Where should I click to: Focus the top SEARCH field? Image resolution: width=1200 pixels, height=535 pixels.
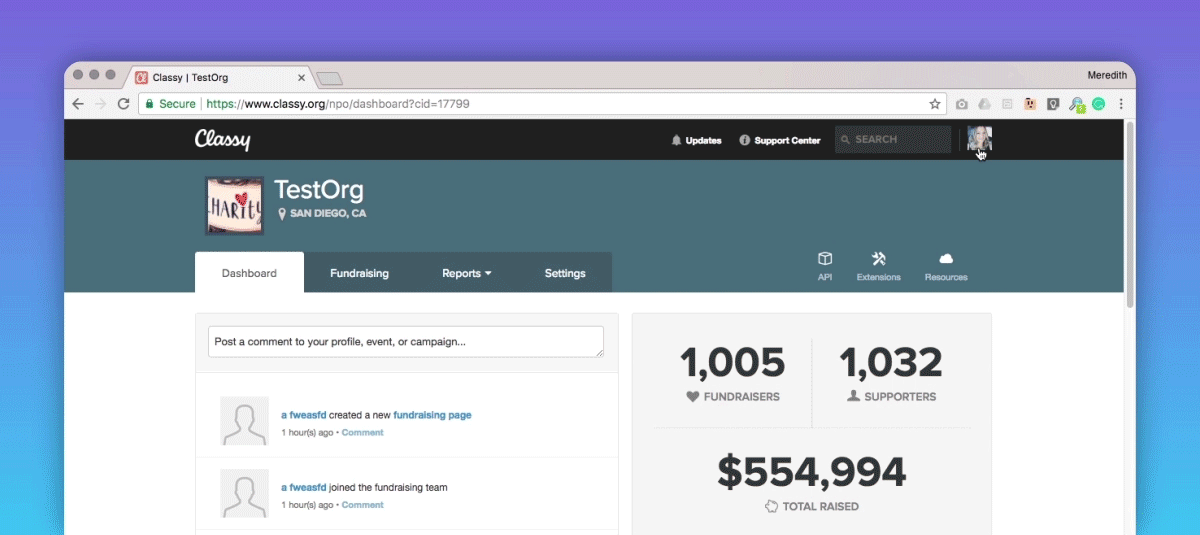click(x=893, y=139)
